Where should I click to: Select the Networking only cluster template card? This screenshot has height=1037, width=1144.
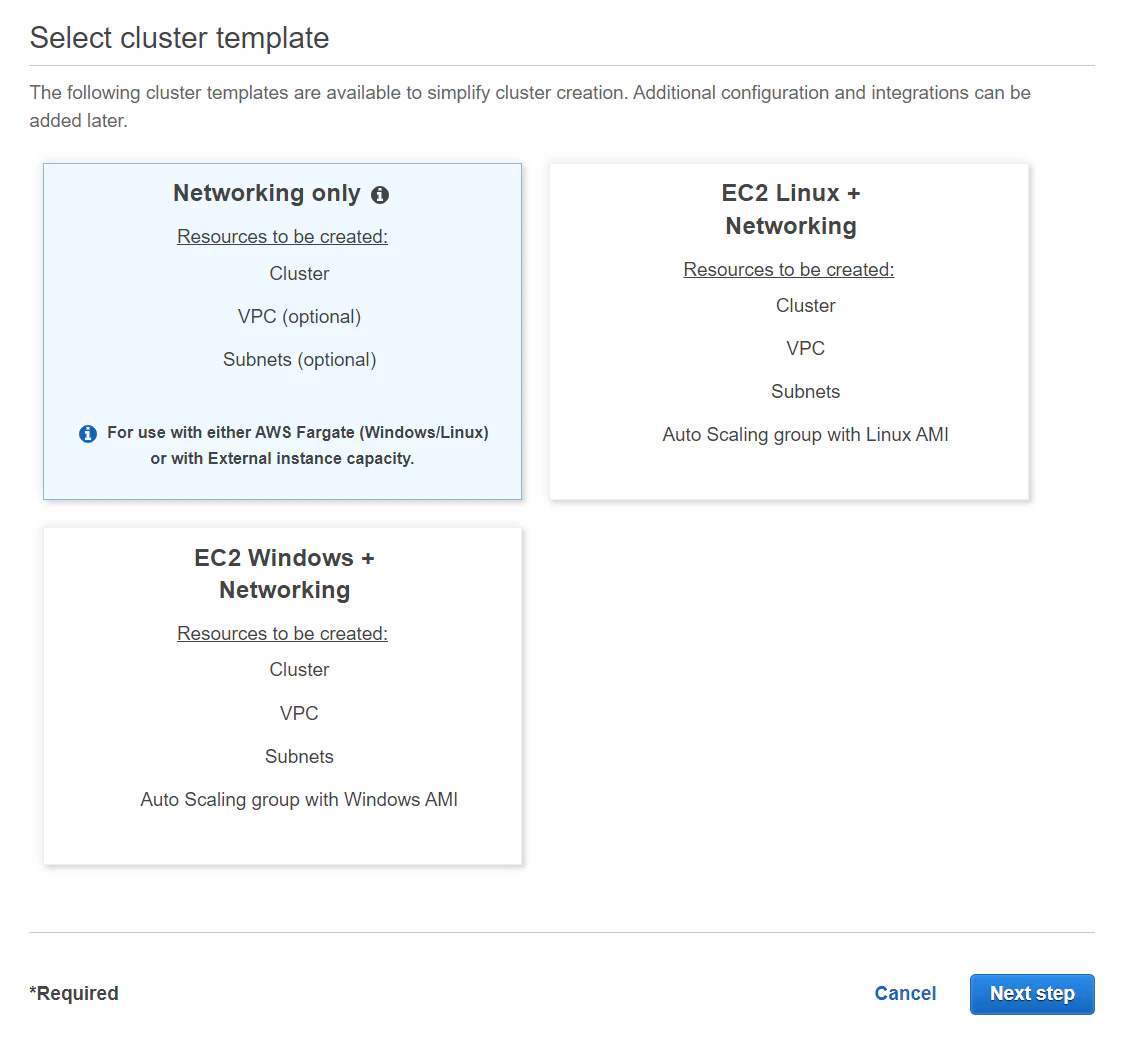[x=282, y=331]
